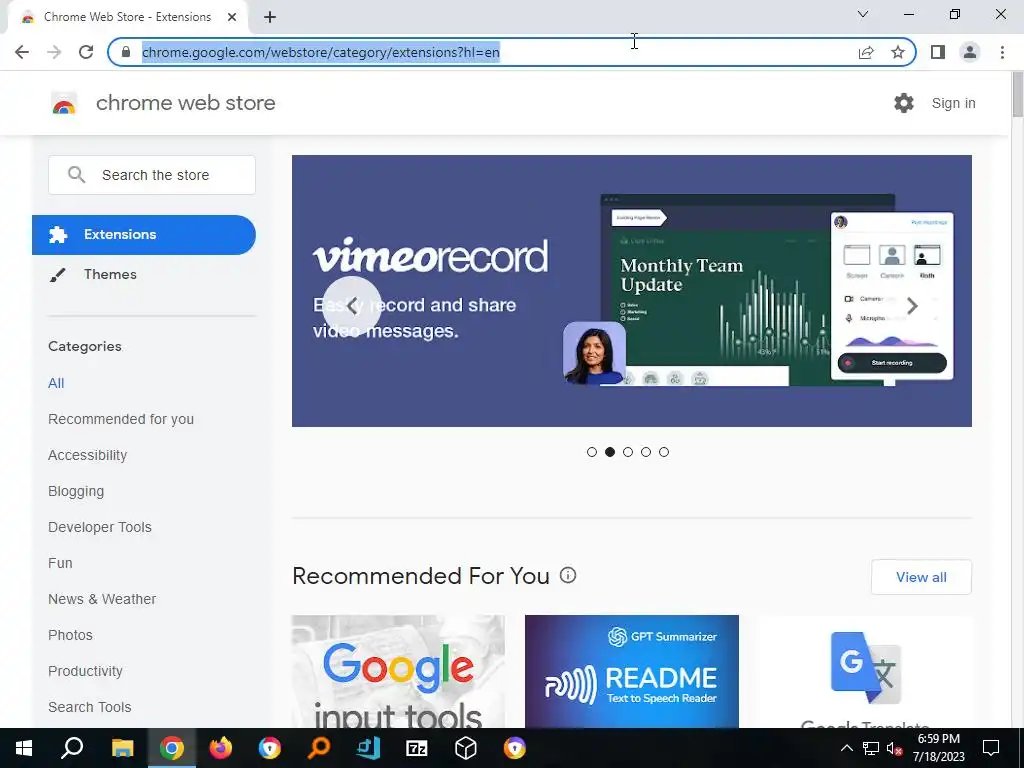1024x768 pixels.
Task: Open the taskbar clock and date
Action: 939,748
